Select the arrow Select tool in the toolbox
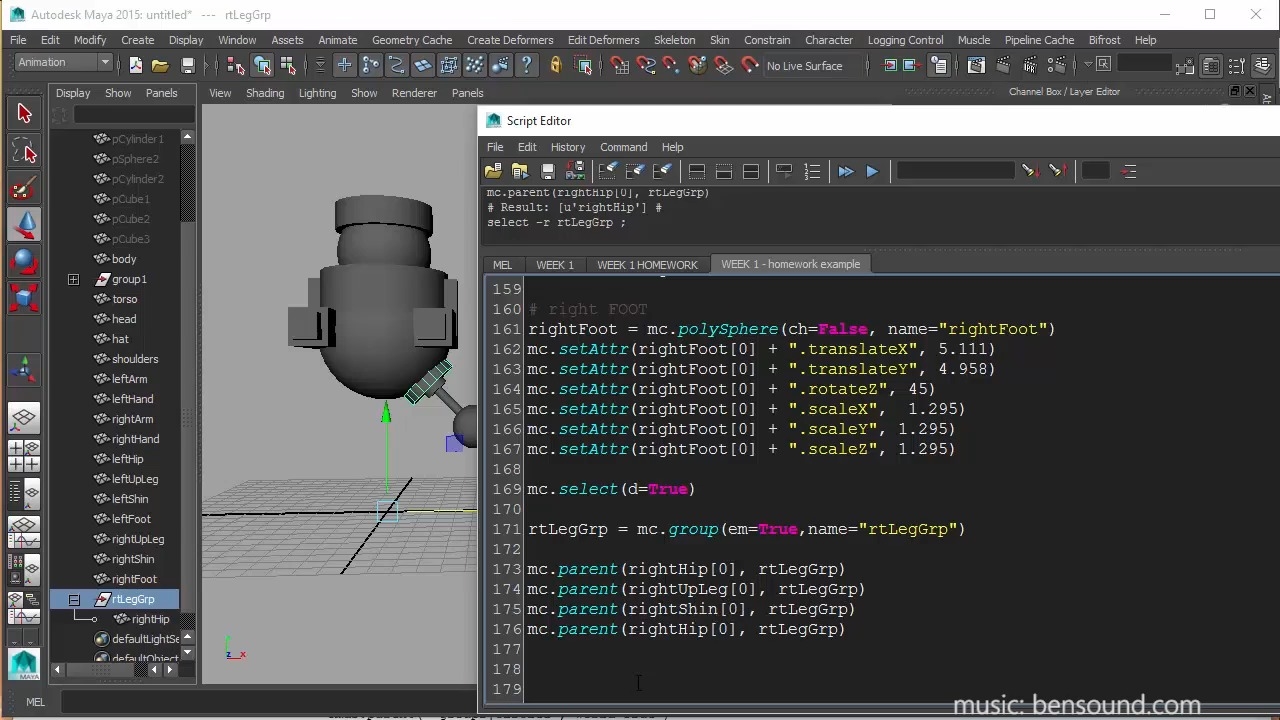Viewport: 1280px width, 720px height. point(24,113)
